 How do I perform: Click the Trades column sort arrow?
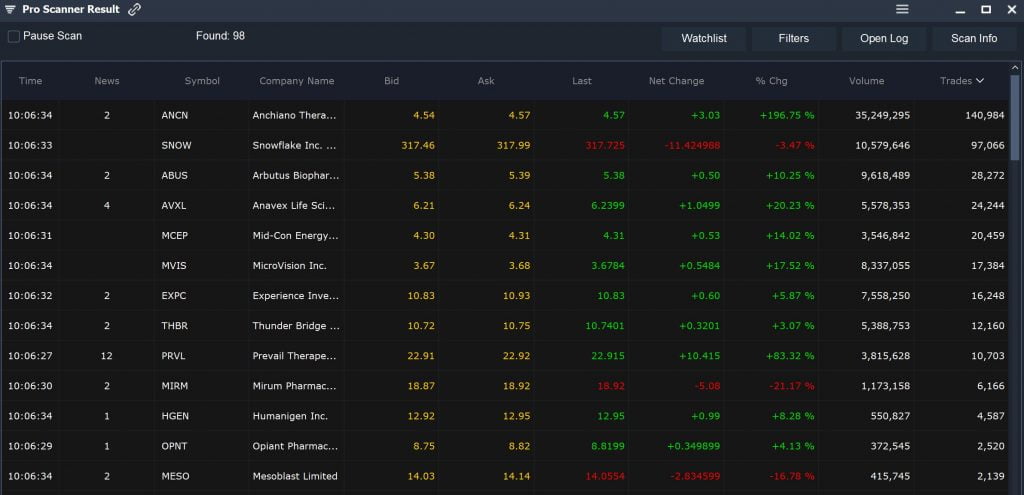point(980,81)
